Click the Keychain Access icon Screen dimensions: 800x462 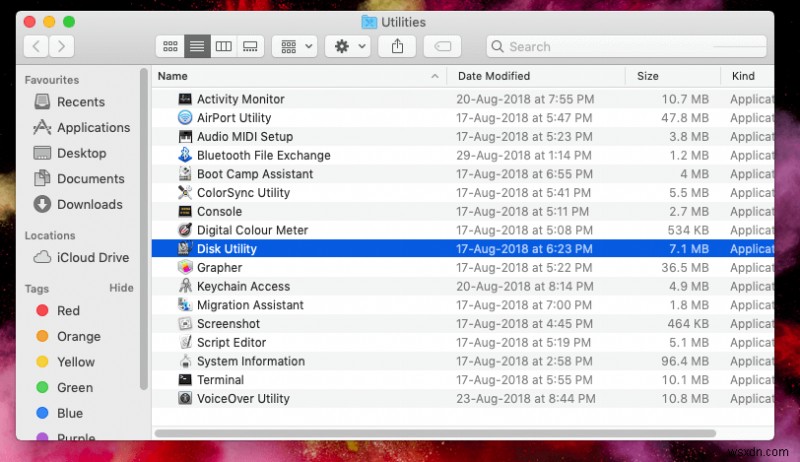coord(185,286)
